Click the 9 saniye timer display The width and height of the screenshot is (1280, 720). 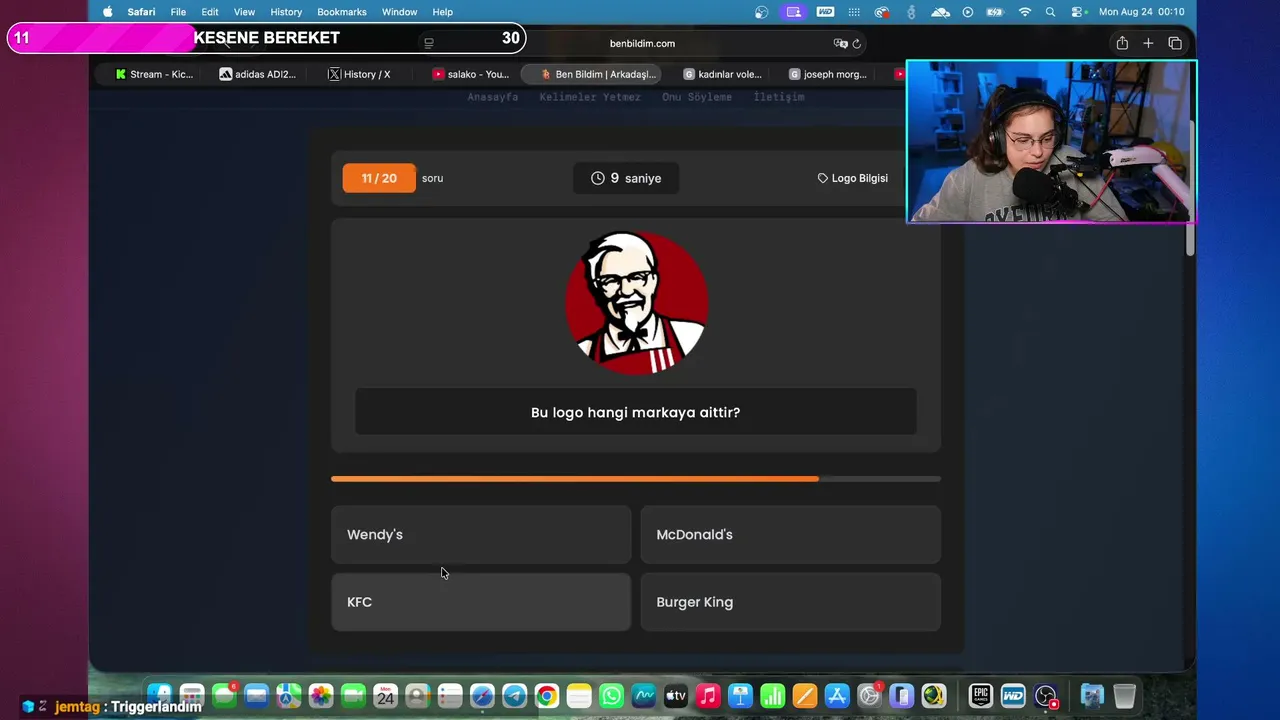point(626,178)
